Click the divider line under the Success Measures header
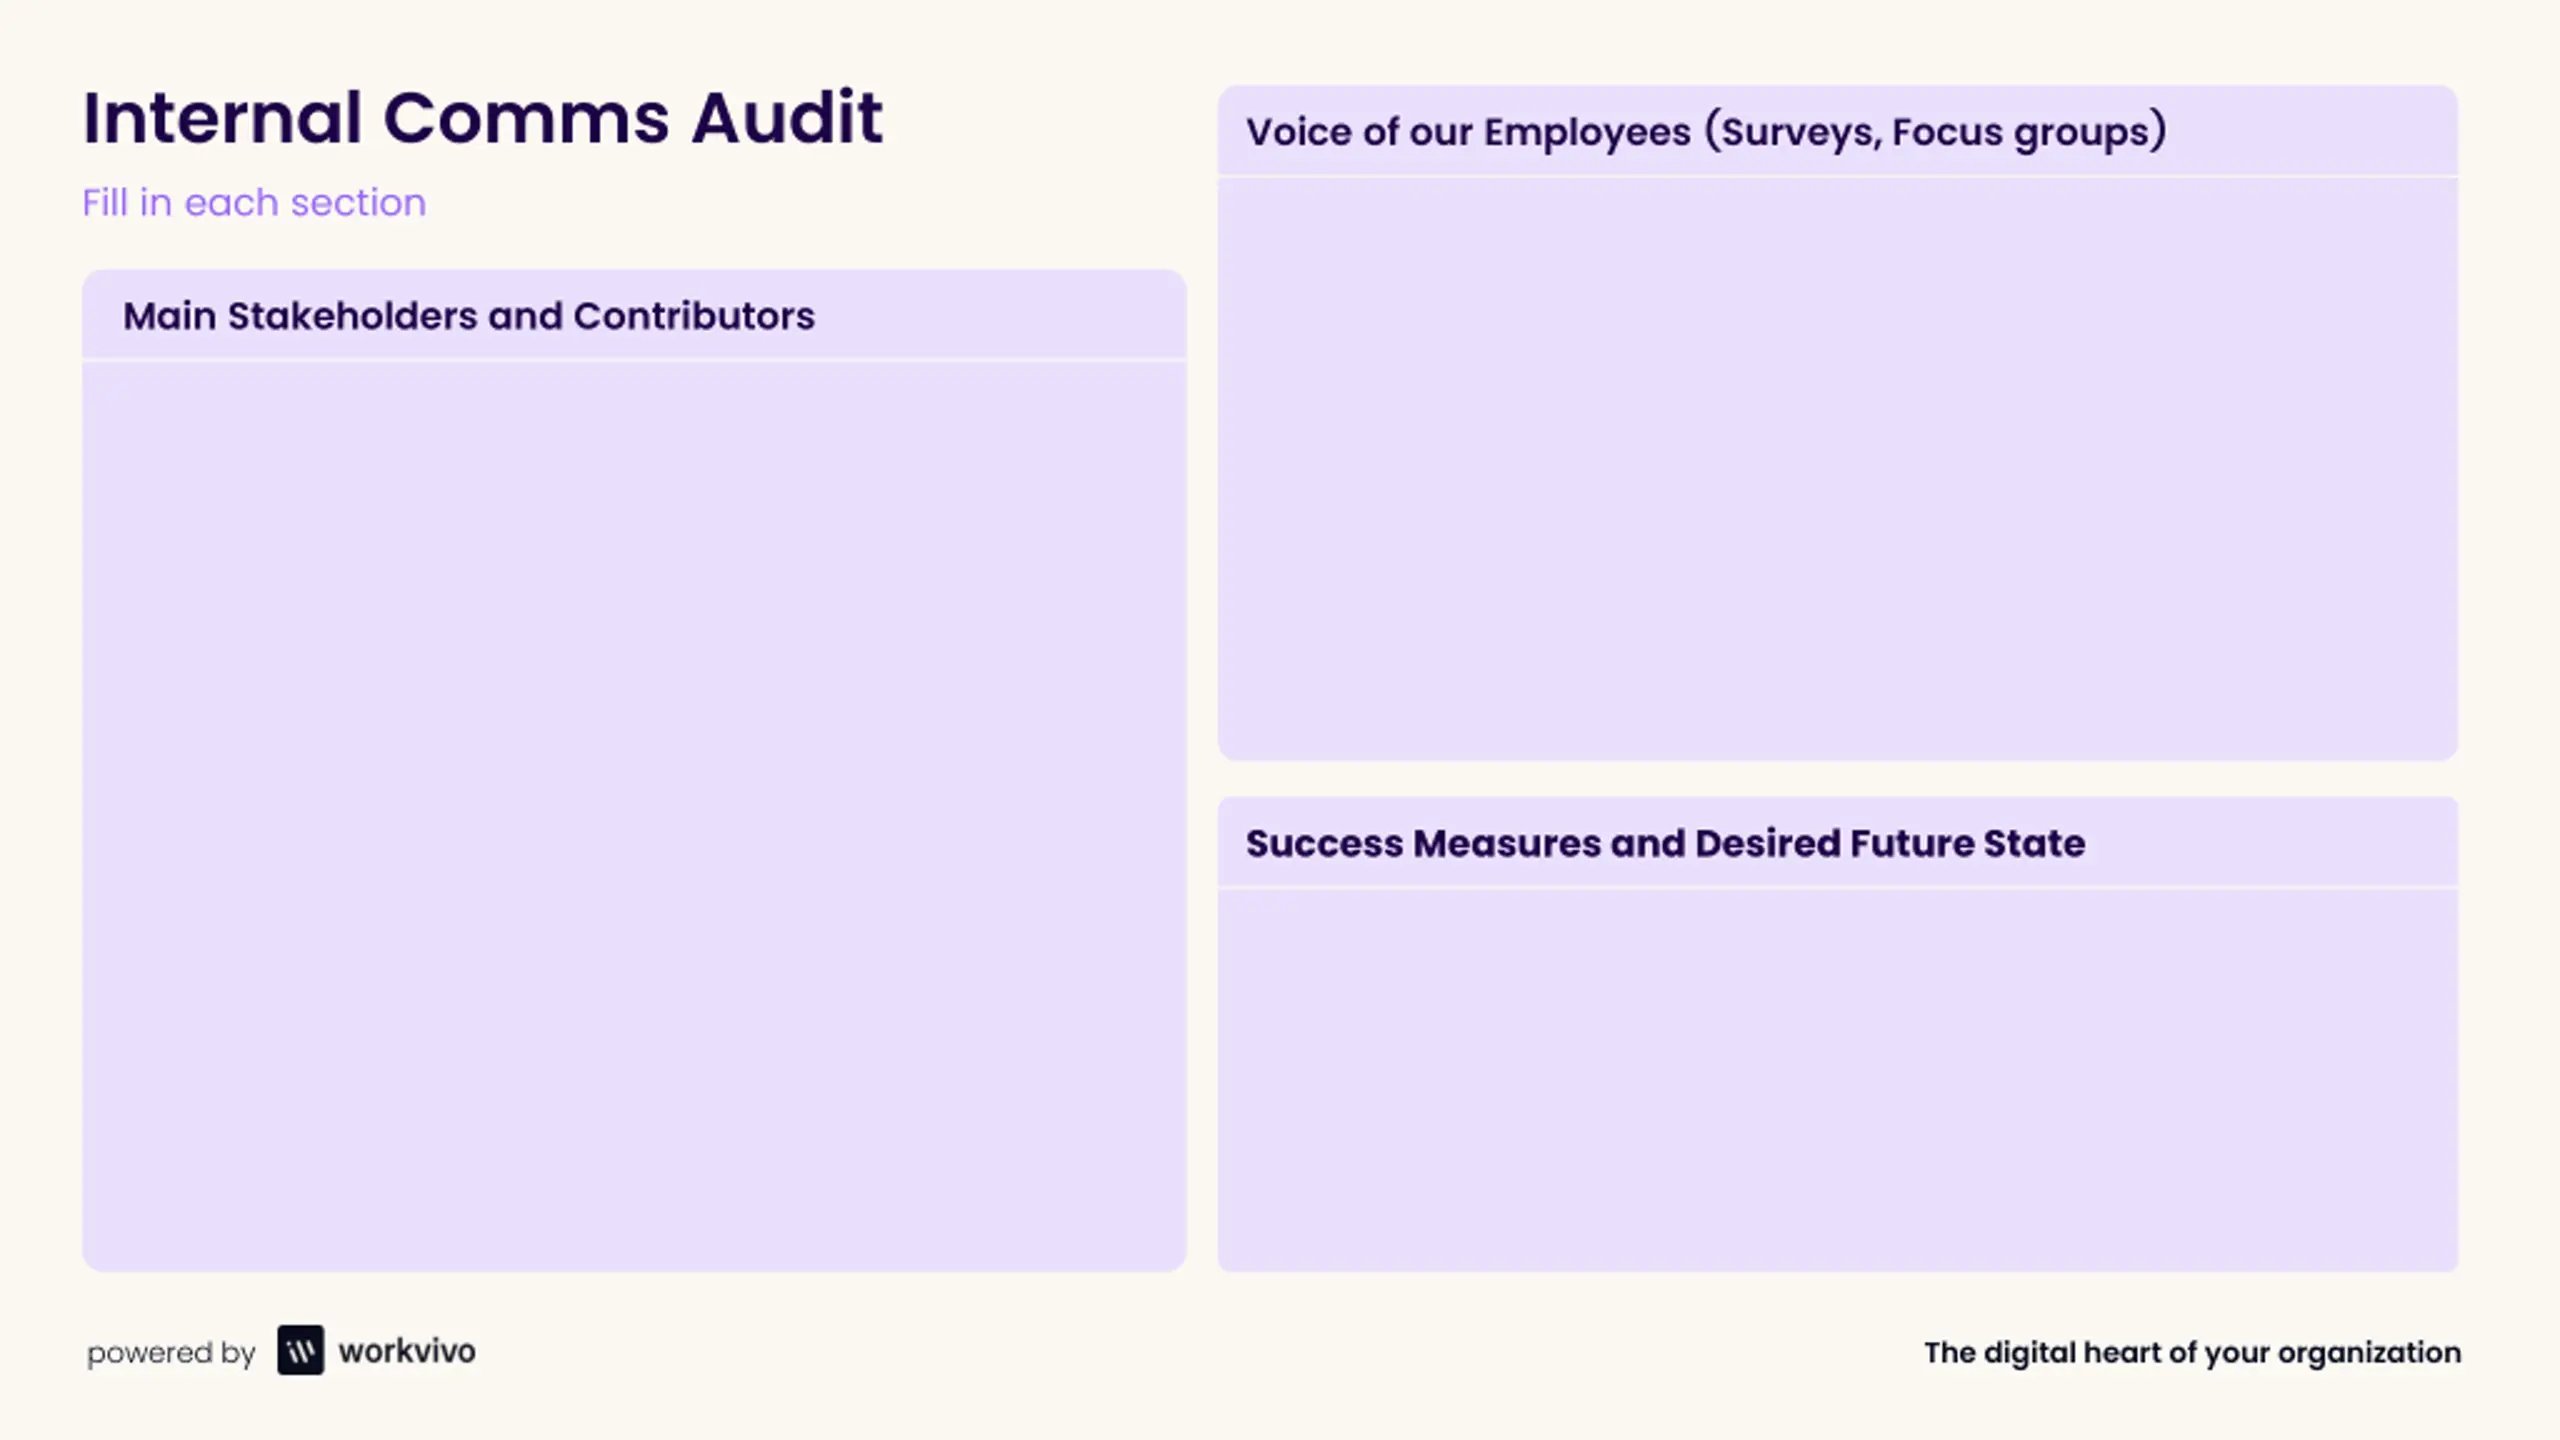2560x1440 pixels. coord(1838,887)
